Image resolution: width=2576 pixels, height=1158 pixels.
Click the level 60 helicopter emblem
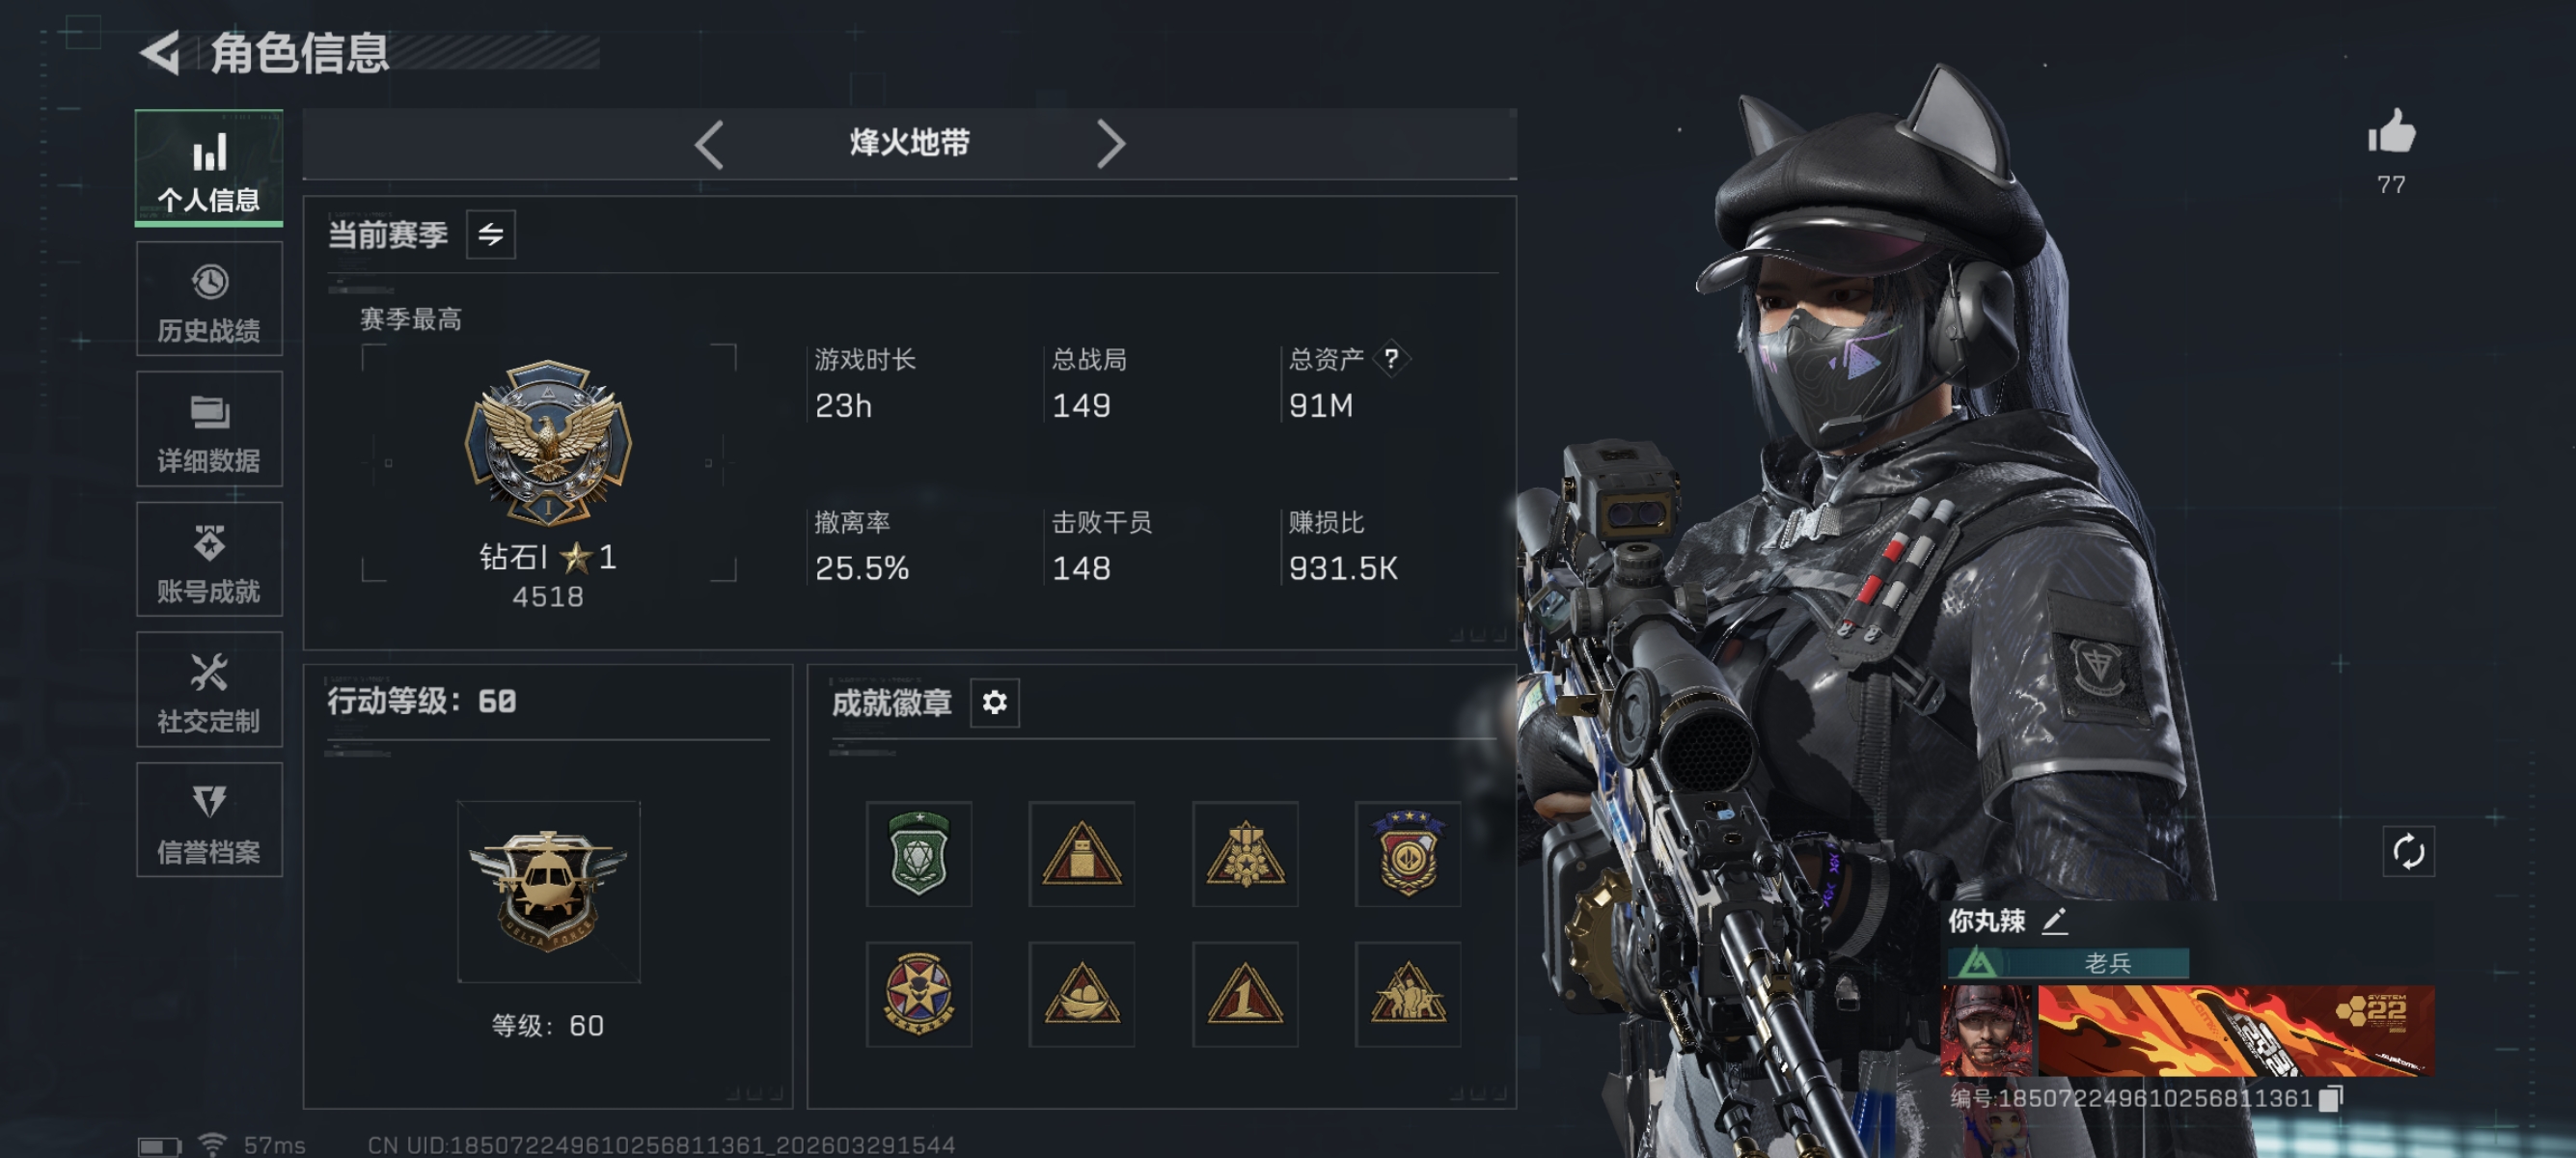click(548, 891)
